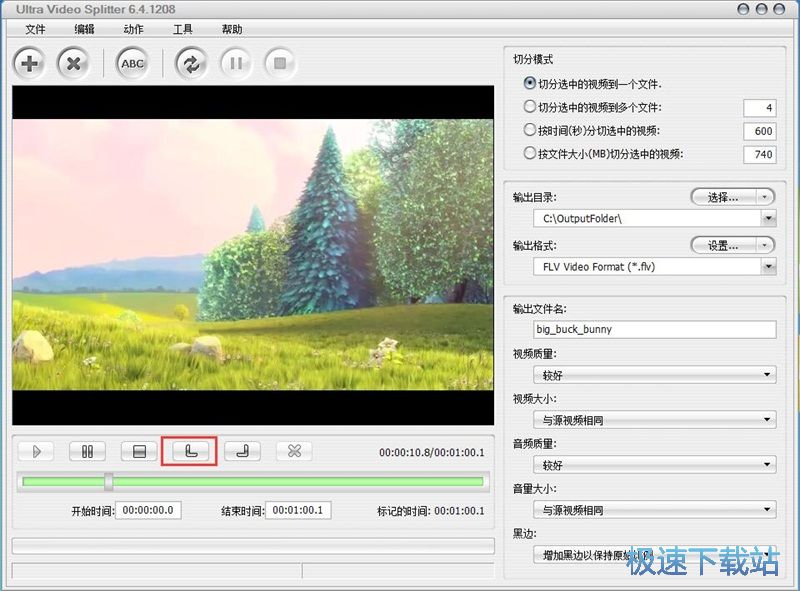800x591 pixels.
Task: Open the 黑边 letterbox dropdown
Action: click(x=655, y=555)
